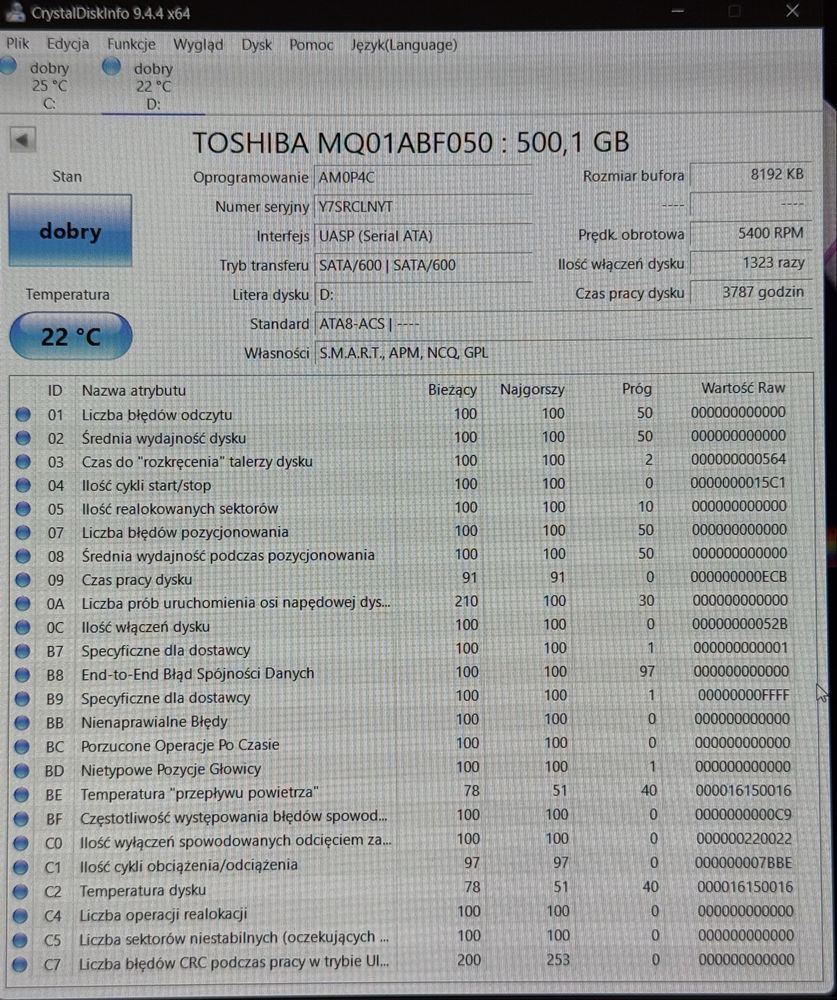Click the features field S.M.A.R.T., APM, NCQ, GPL
The height and width of the screenshot is (1000, 837).
point(563,352)
